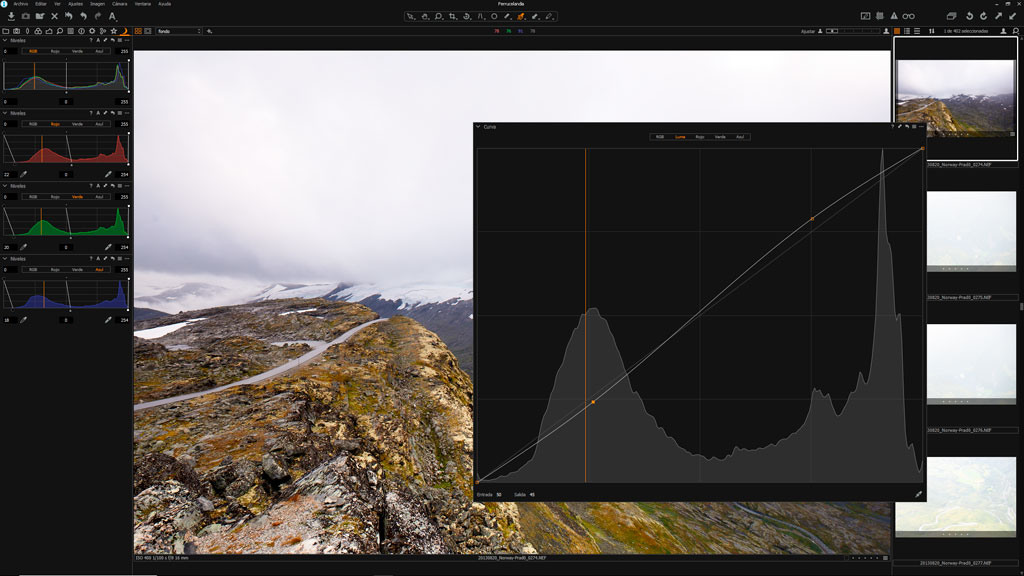Collapse the Curva panel chevron
Viewport: 1024px width, 576px height.
(x=478, y=127)
